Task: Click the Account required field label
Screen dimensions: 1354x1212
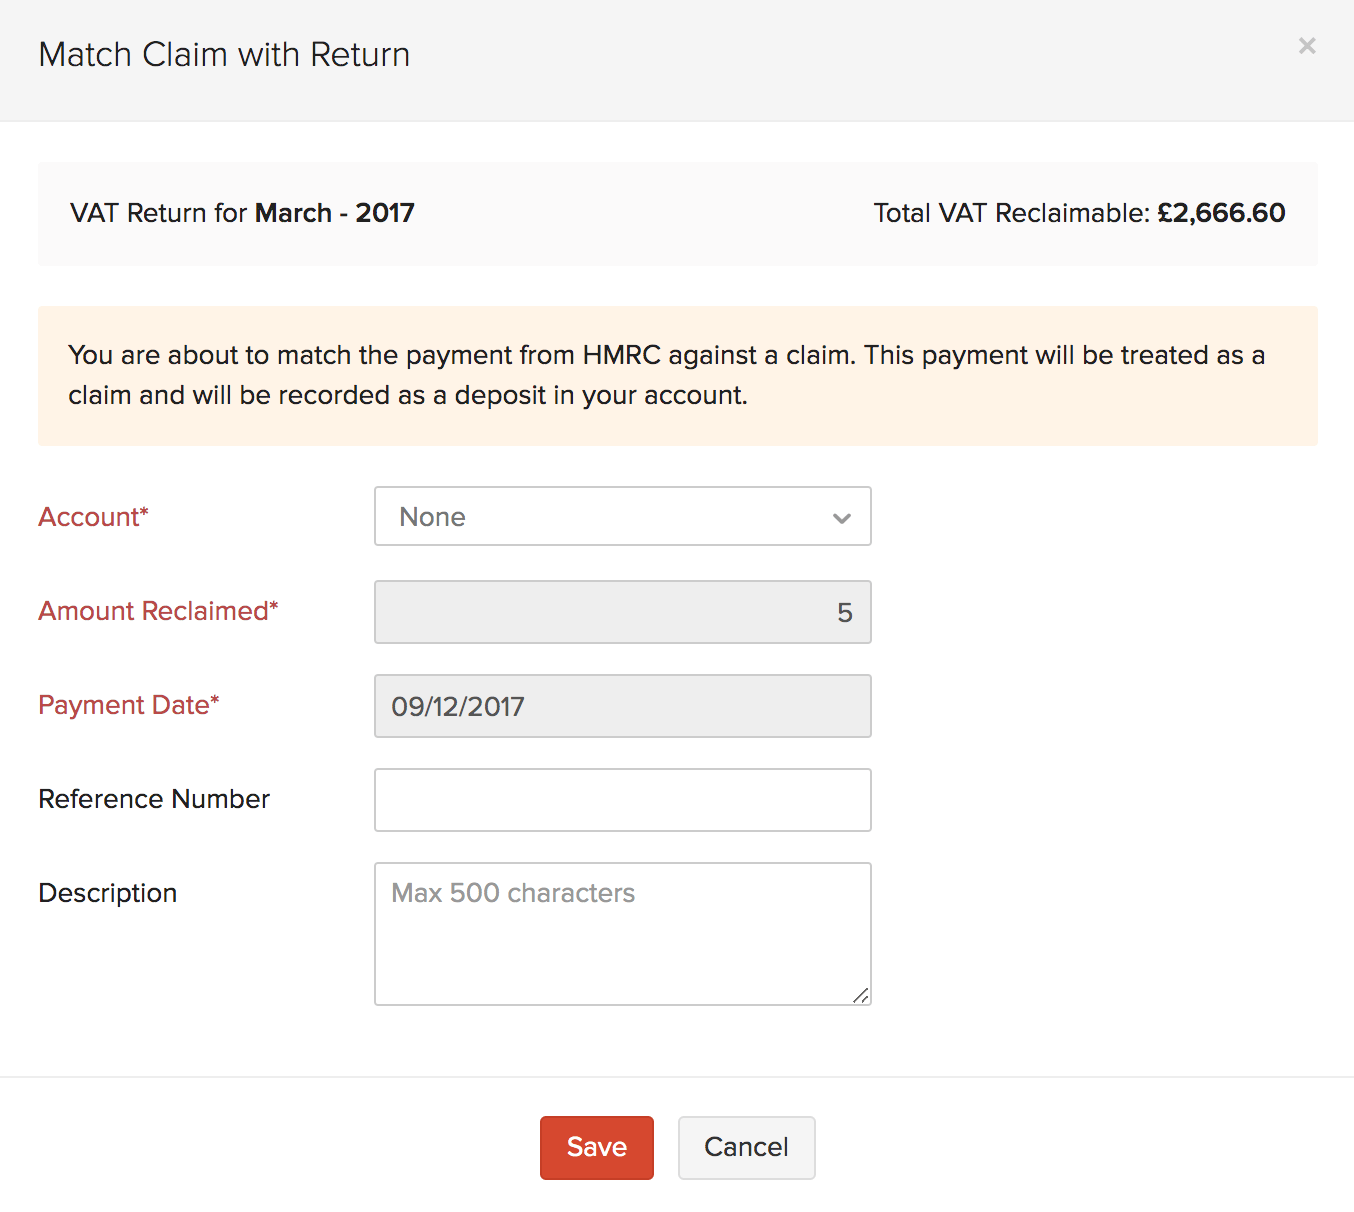Action: pyautogui.click(x=93, y=517)
